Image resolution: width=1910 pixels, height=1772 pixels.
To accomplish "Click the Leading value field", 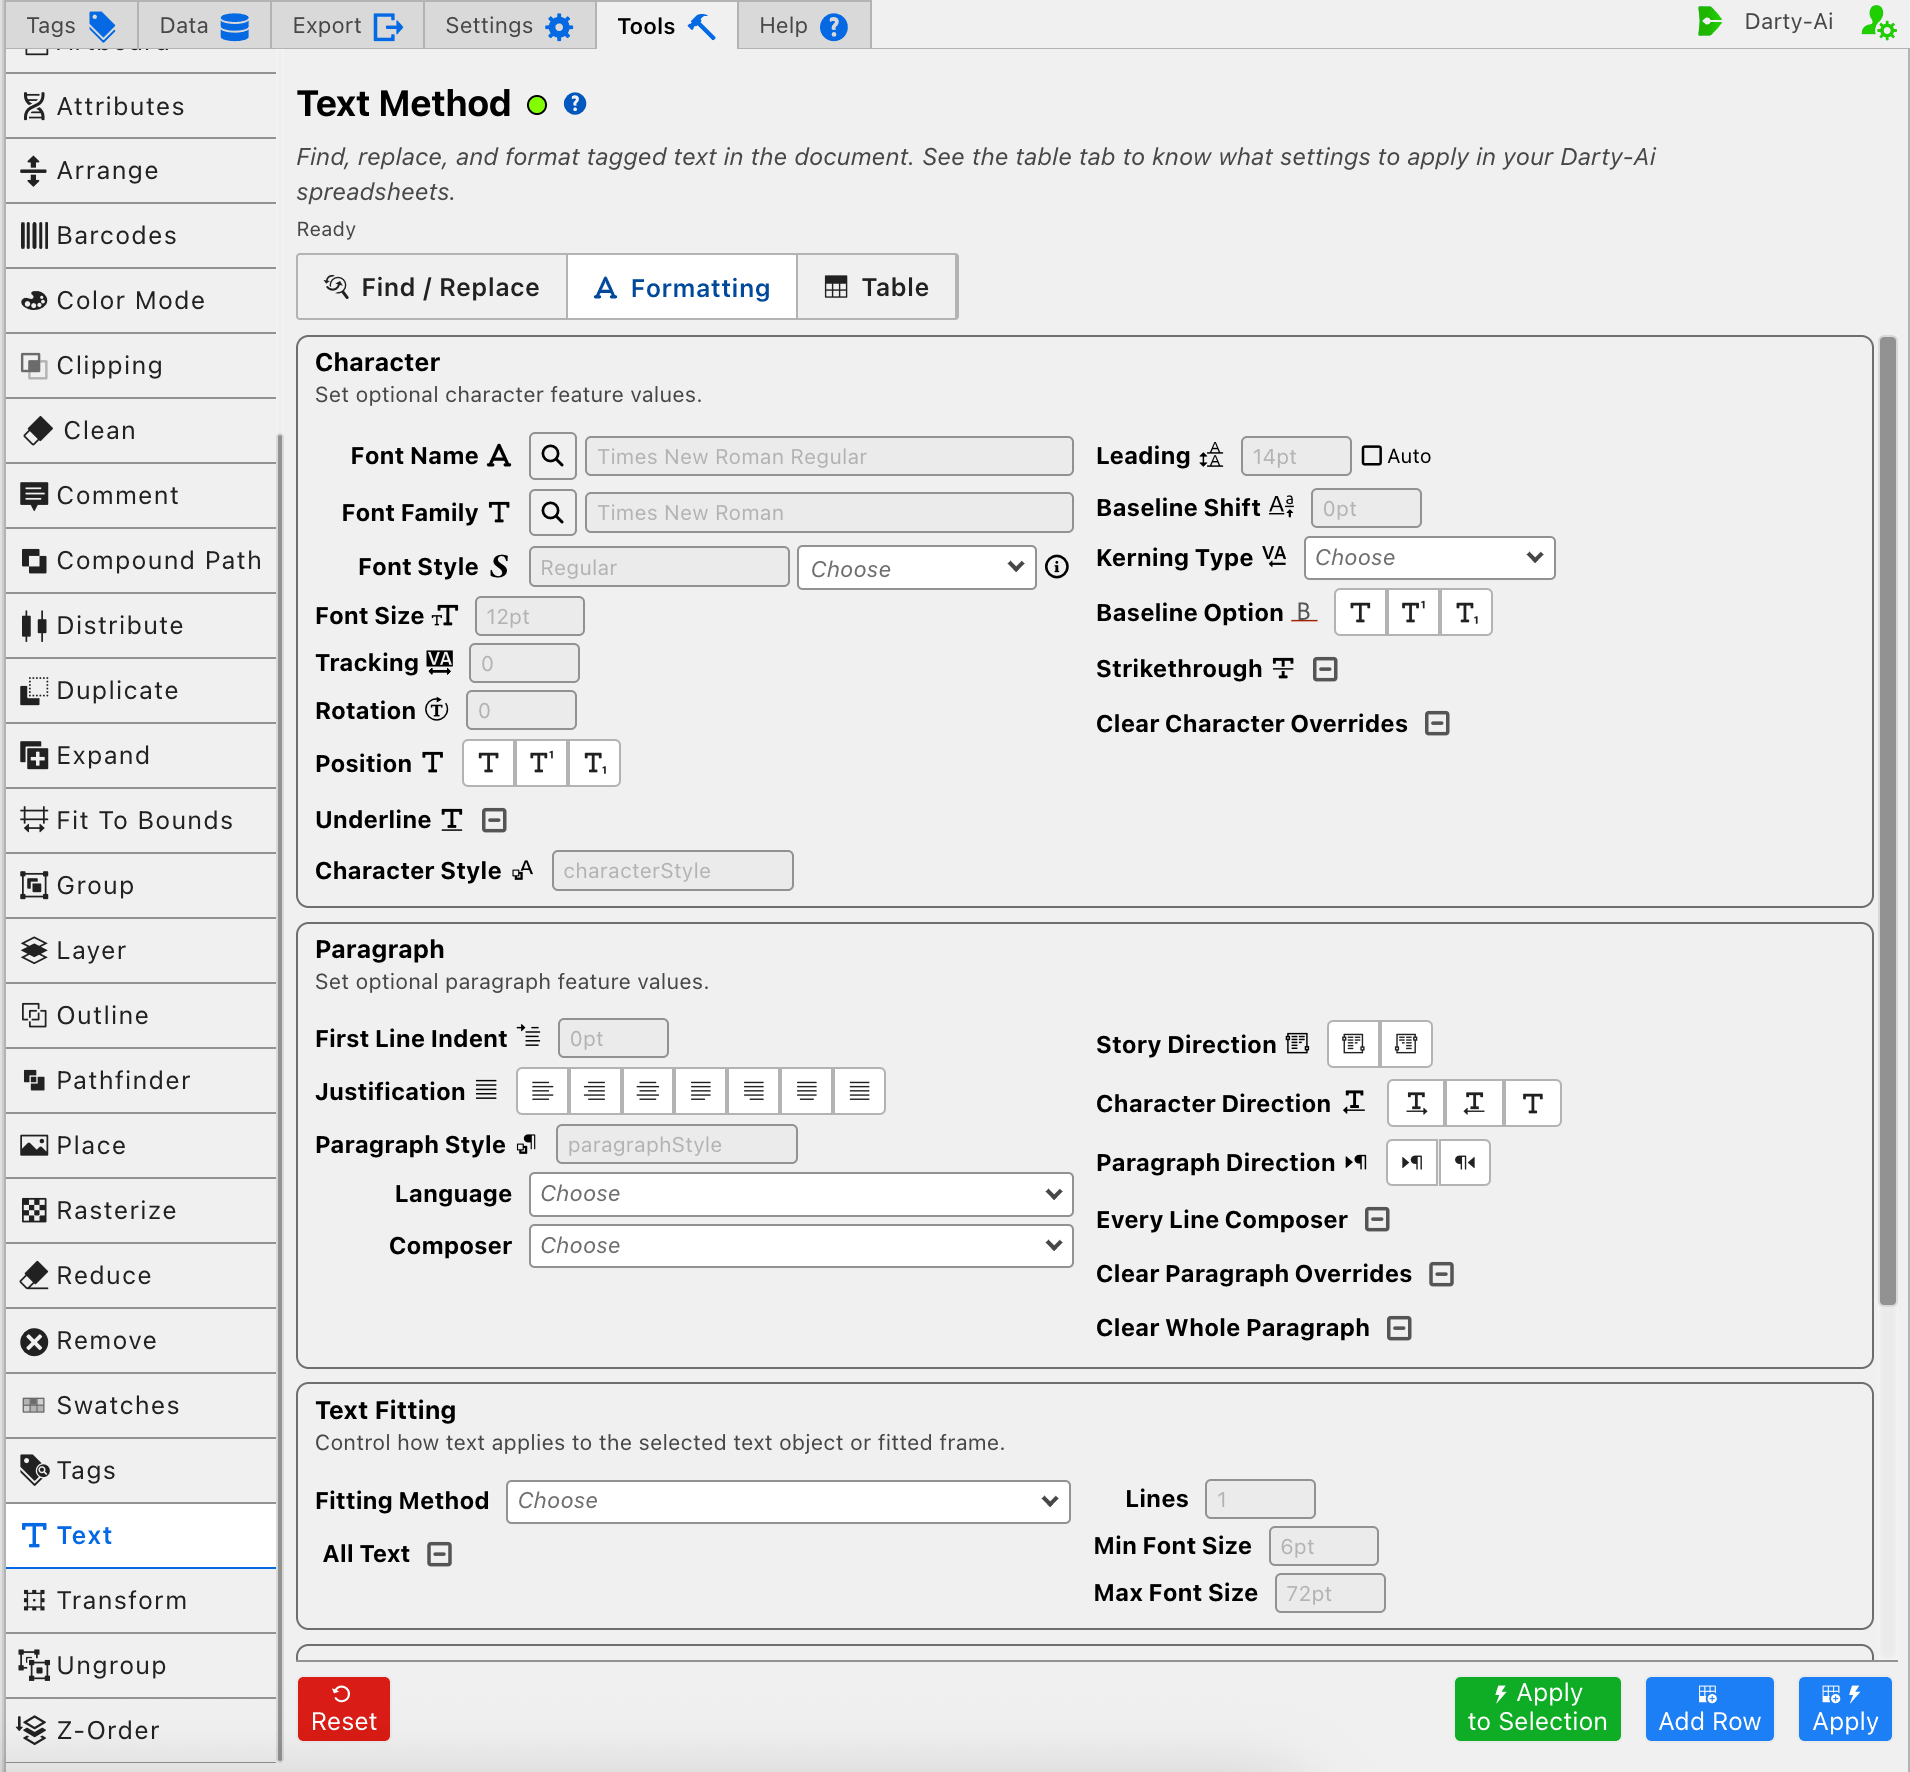I will pos(1296,456).
